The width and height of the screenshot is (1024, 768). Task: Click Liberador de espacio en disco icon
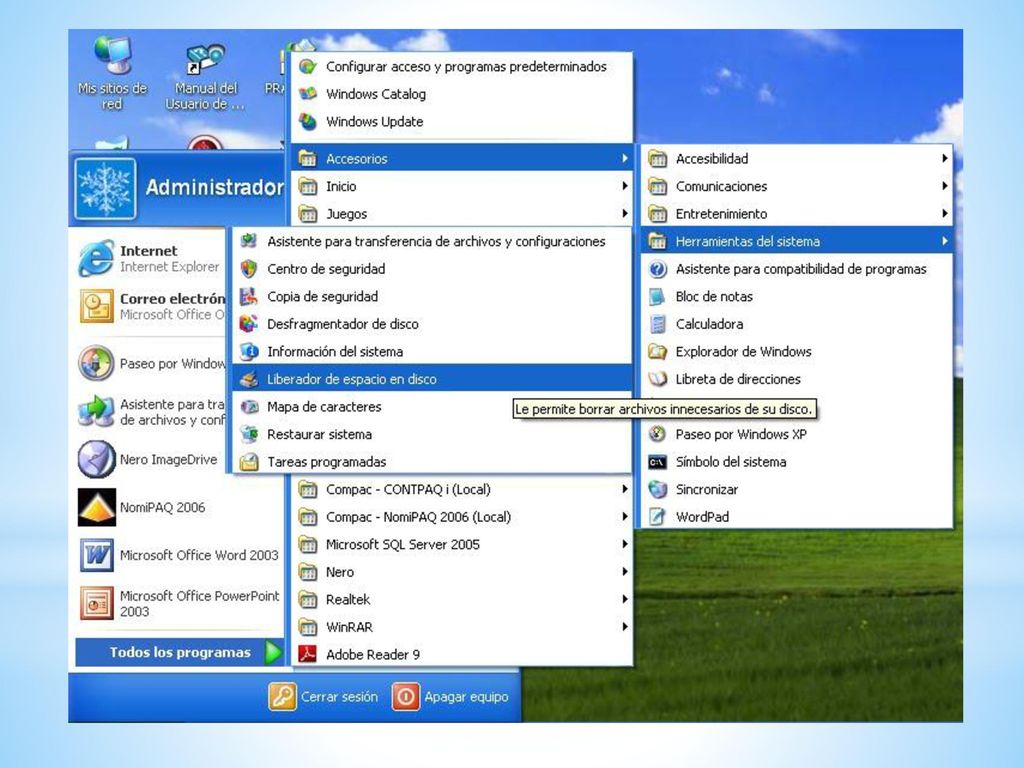(x=249, y=379)
